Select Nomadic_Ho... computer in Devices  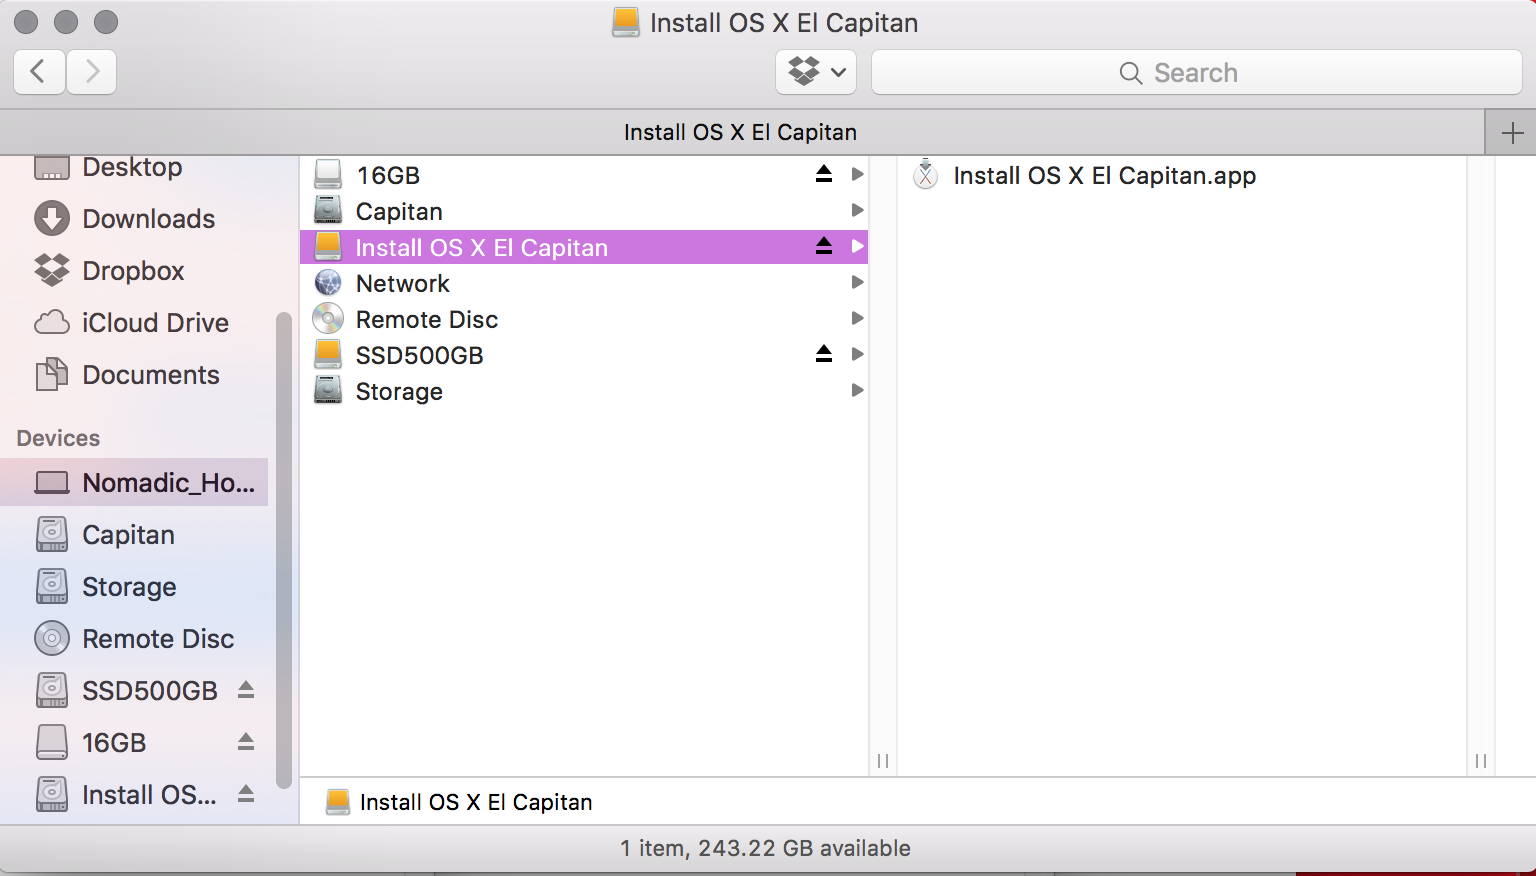[x=134, y=483]
